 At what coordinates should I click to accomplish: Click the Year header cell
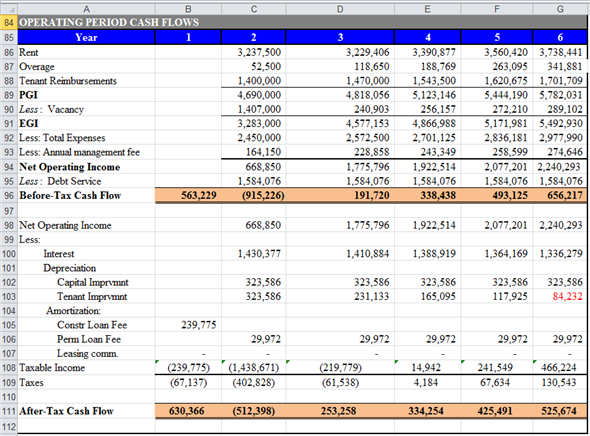click(x=86, y=37)
